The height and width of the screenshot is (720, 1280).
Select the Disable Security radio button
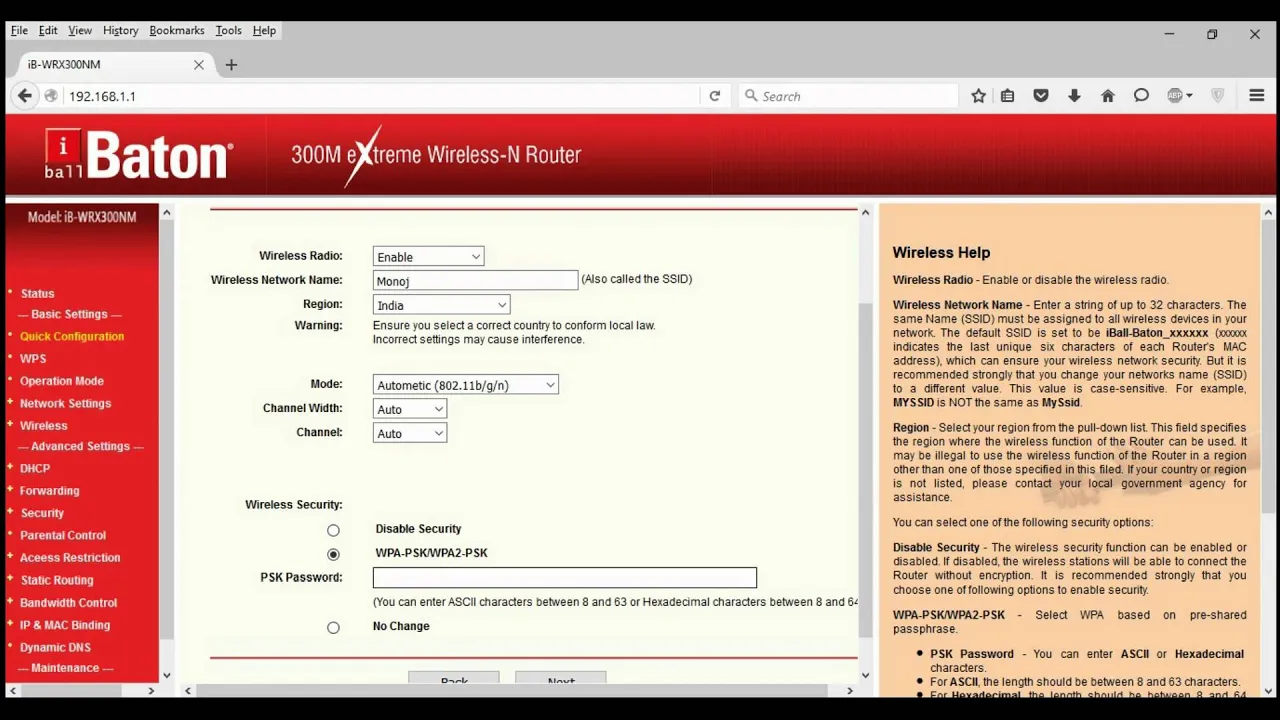click(333, 530)
